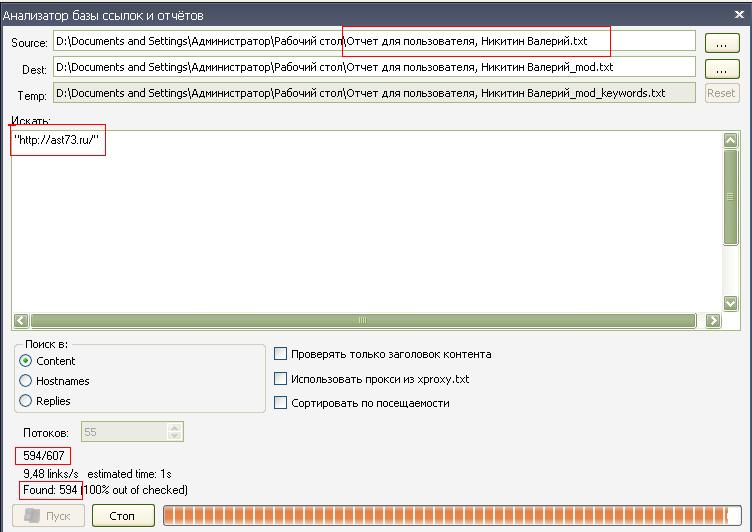Viewport: 752px width, 532px height.
Task: Click the estimated time: 1s text
Action: pos(129,474)
